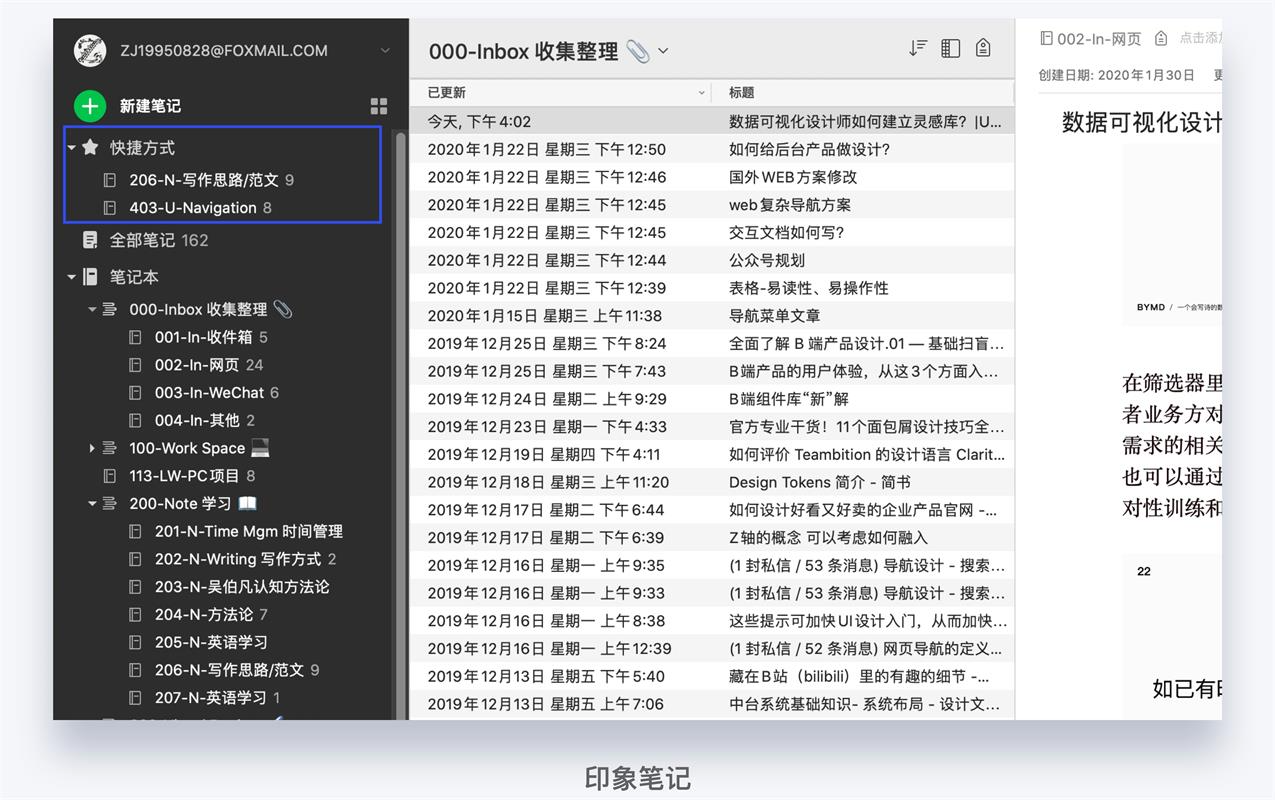
Task: Click the sort chevron in 已更新 column header
Action: [701, 93]
